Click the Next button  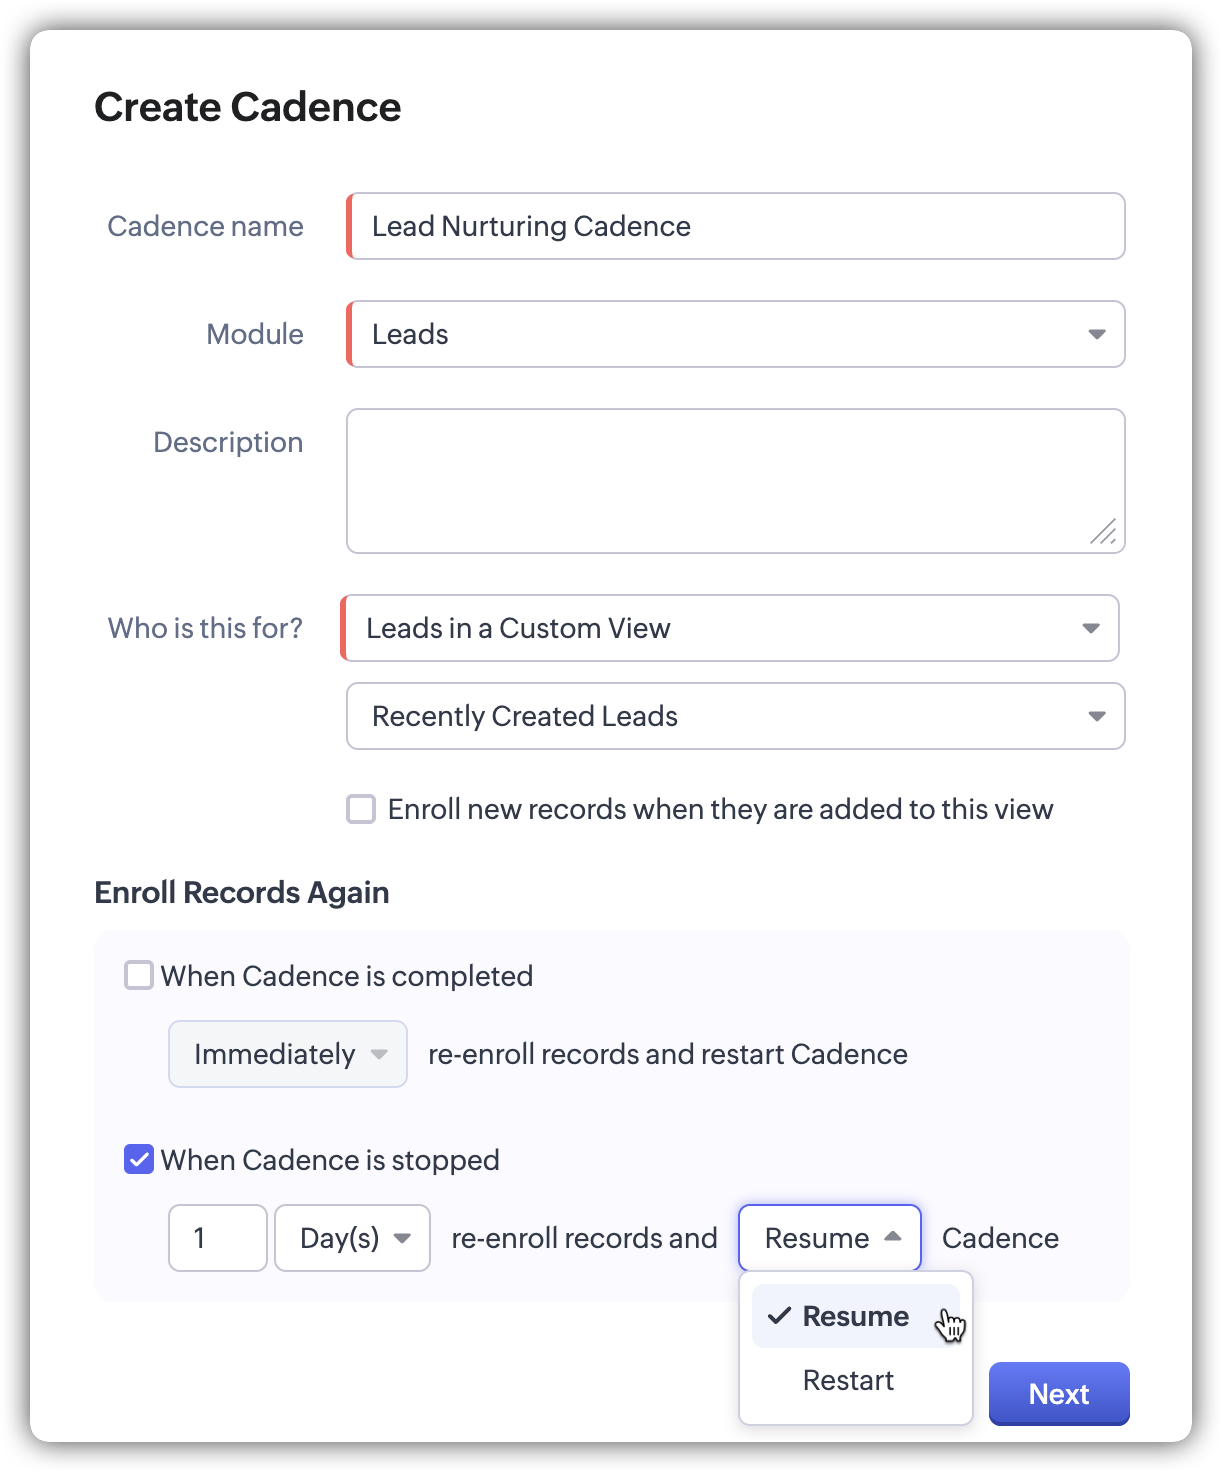tap(1059, 1393)
